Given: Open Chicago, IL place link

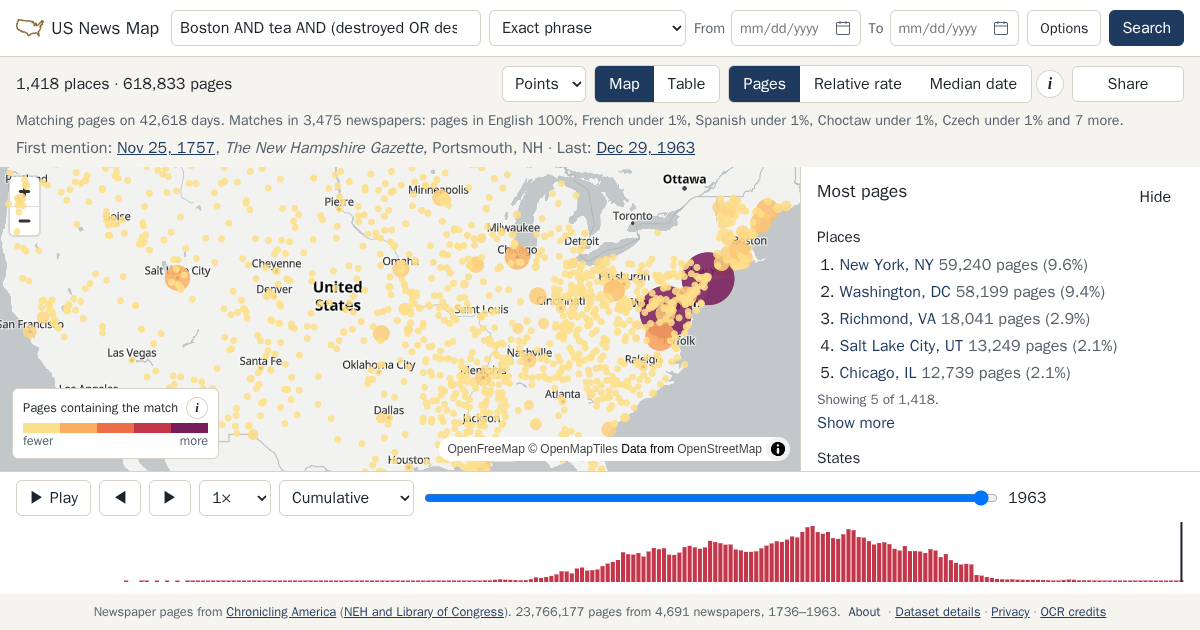Looking at the screenshot, I should (x=878, y=373).
